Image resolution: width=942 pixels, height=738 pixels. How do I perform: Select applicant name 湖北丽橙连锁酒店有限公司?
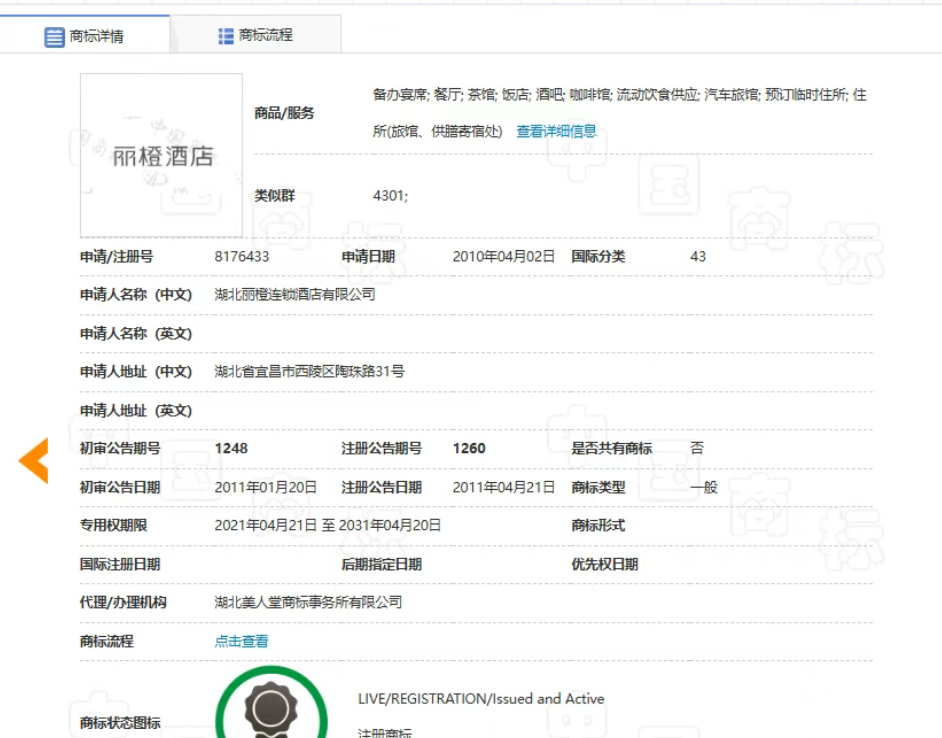click(x=295, y=294)
